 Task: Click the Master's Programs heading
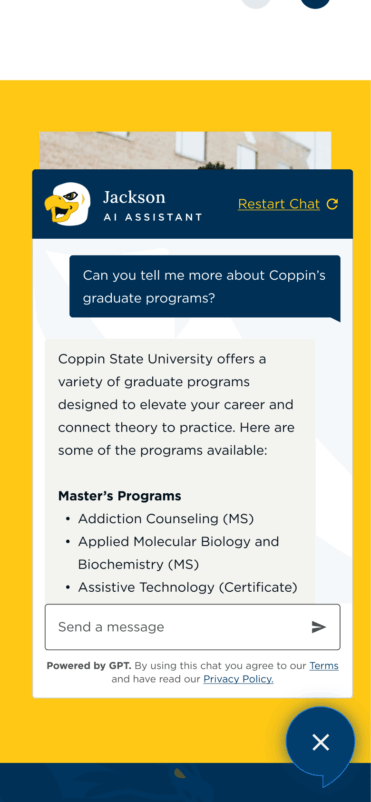pyautogui.click(x=119, y=496)
